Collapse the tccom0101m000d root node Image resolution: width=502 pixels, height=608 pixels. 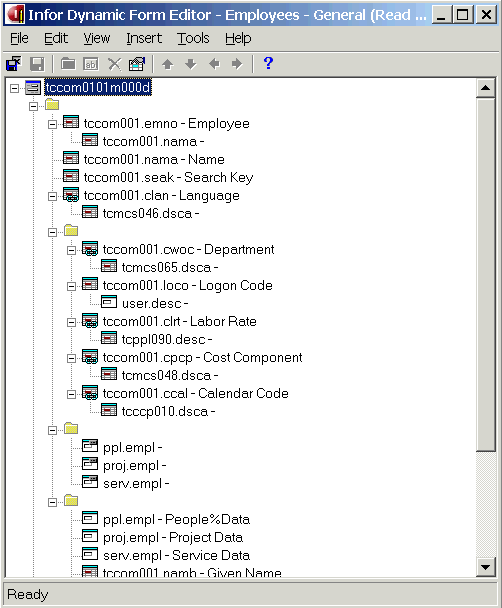click(14, 88)
